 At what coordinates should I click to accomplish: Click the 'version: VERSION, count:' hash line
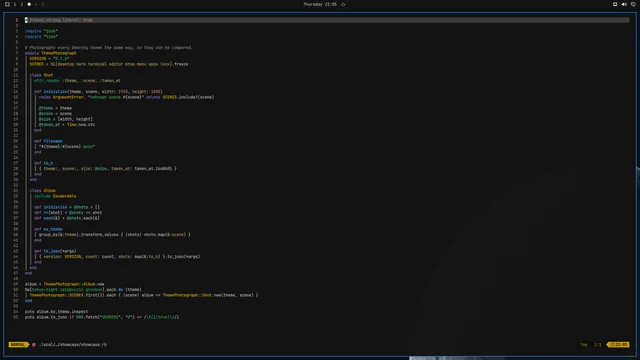point(119,257)
